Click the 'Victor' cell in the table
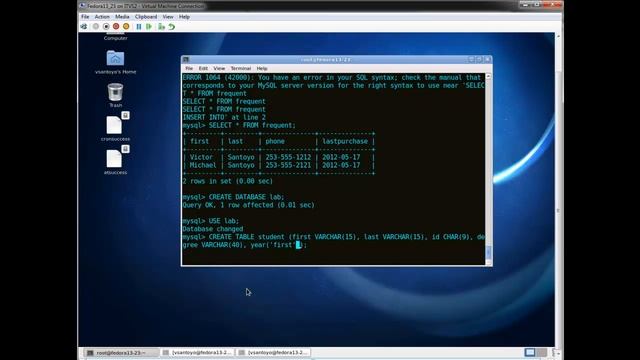This screenshot has width=640, height=360. 201,157
